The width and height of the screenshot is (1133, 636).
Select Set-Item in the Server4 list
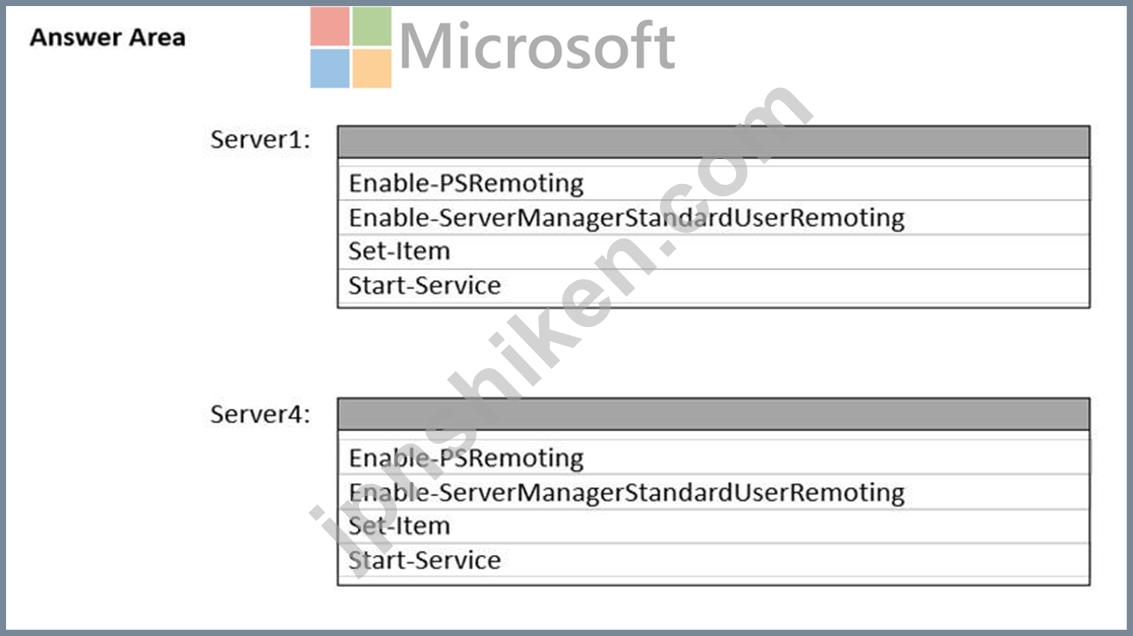pyautogui.click(x=713, y=526)
